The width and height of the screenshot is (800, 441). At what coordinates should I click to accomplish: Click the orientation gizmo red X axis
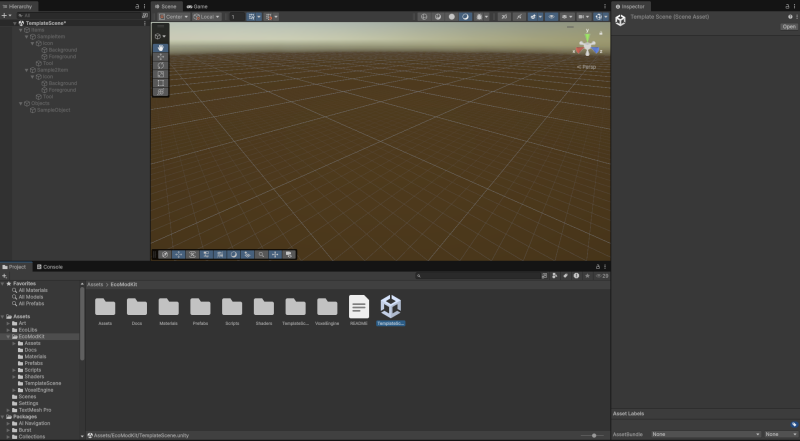tap(579, 51)
